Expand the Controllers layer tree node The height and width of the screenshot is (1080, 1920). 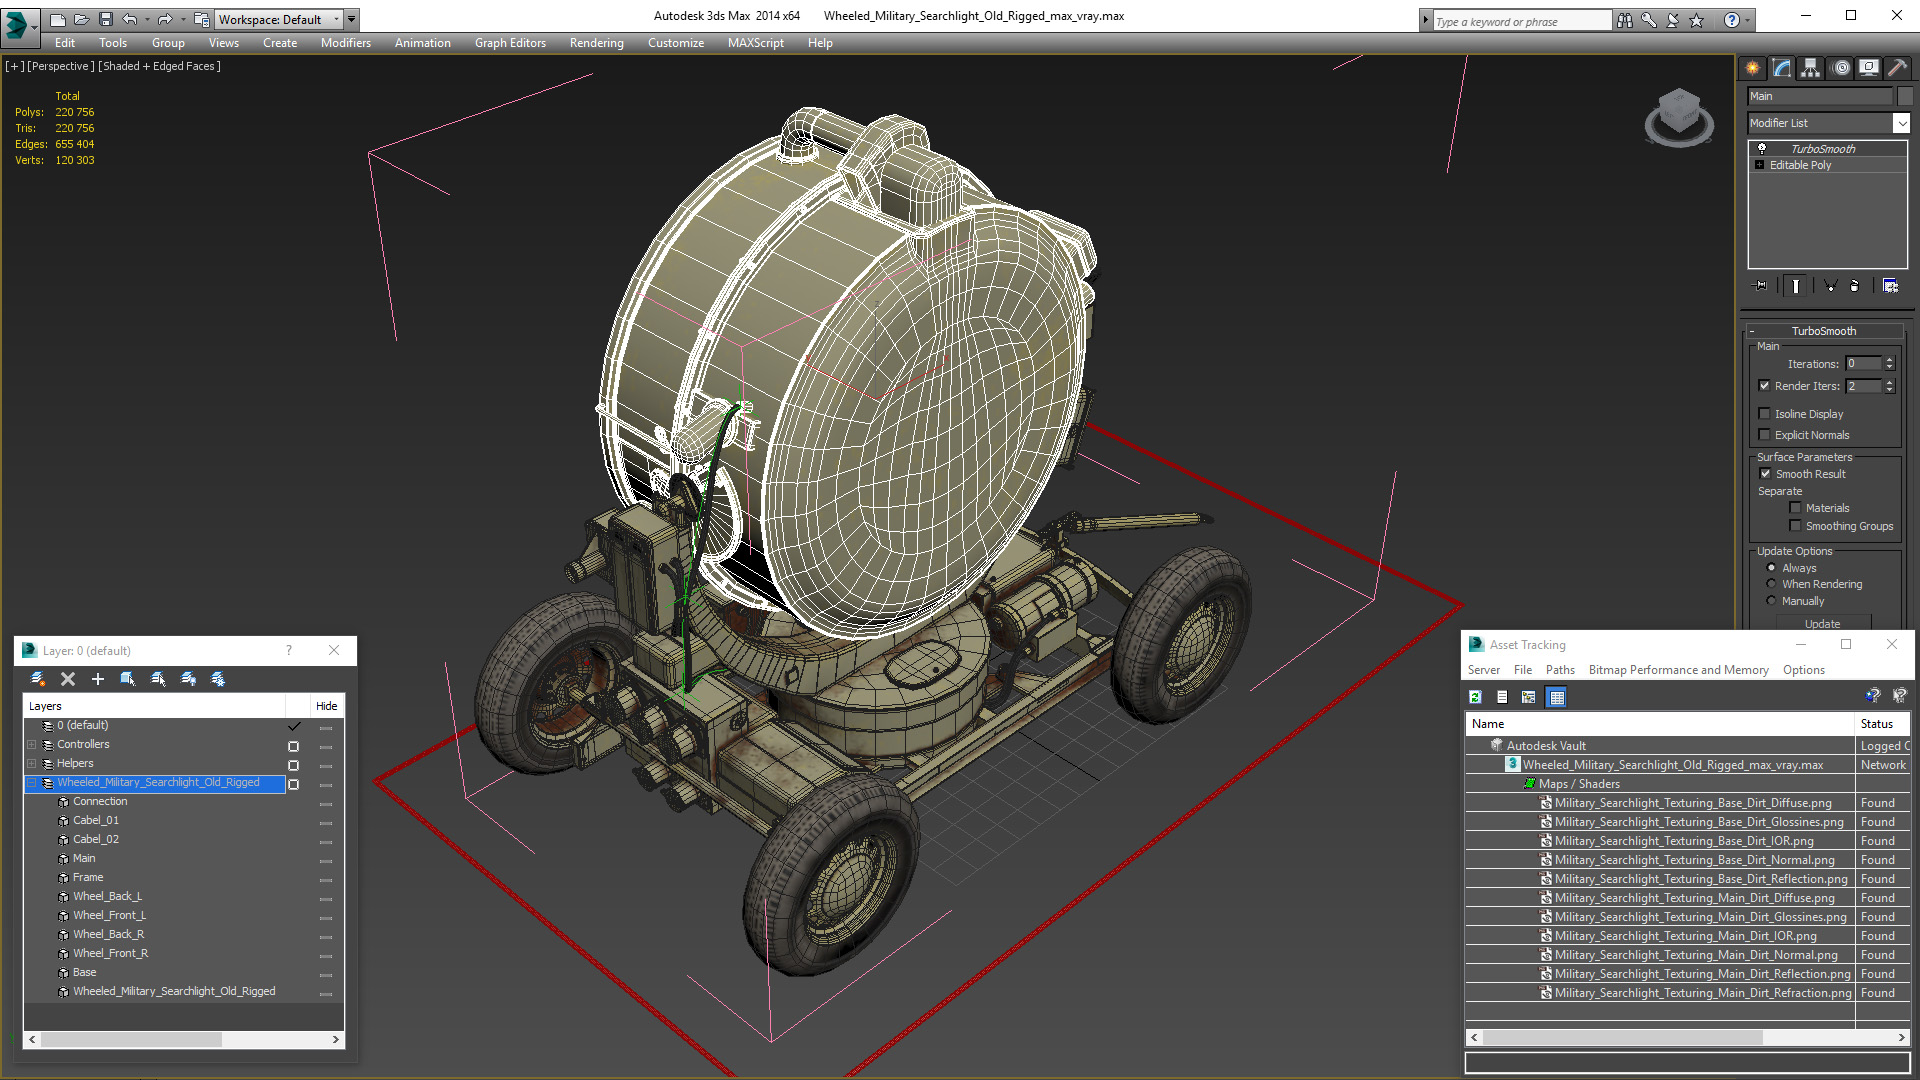pyautogui.click(x=32, y=745)
